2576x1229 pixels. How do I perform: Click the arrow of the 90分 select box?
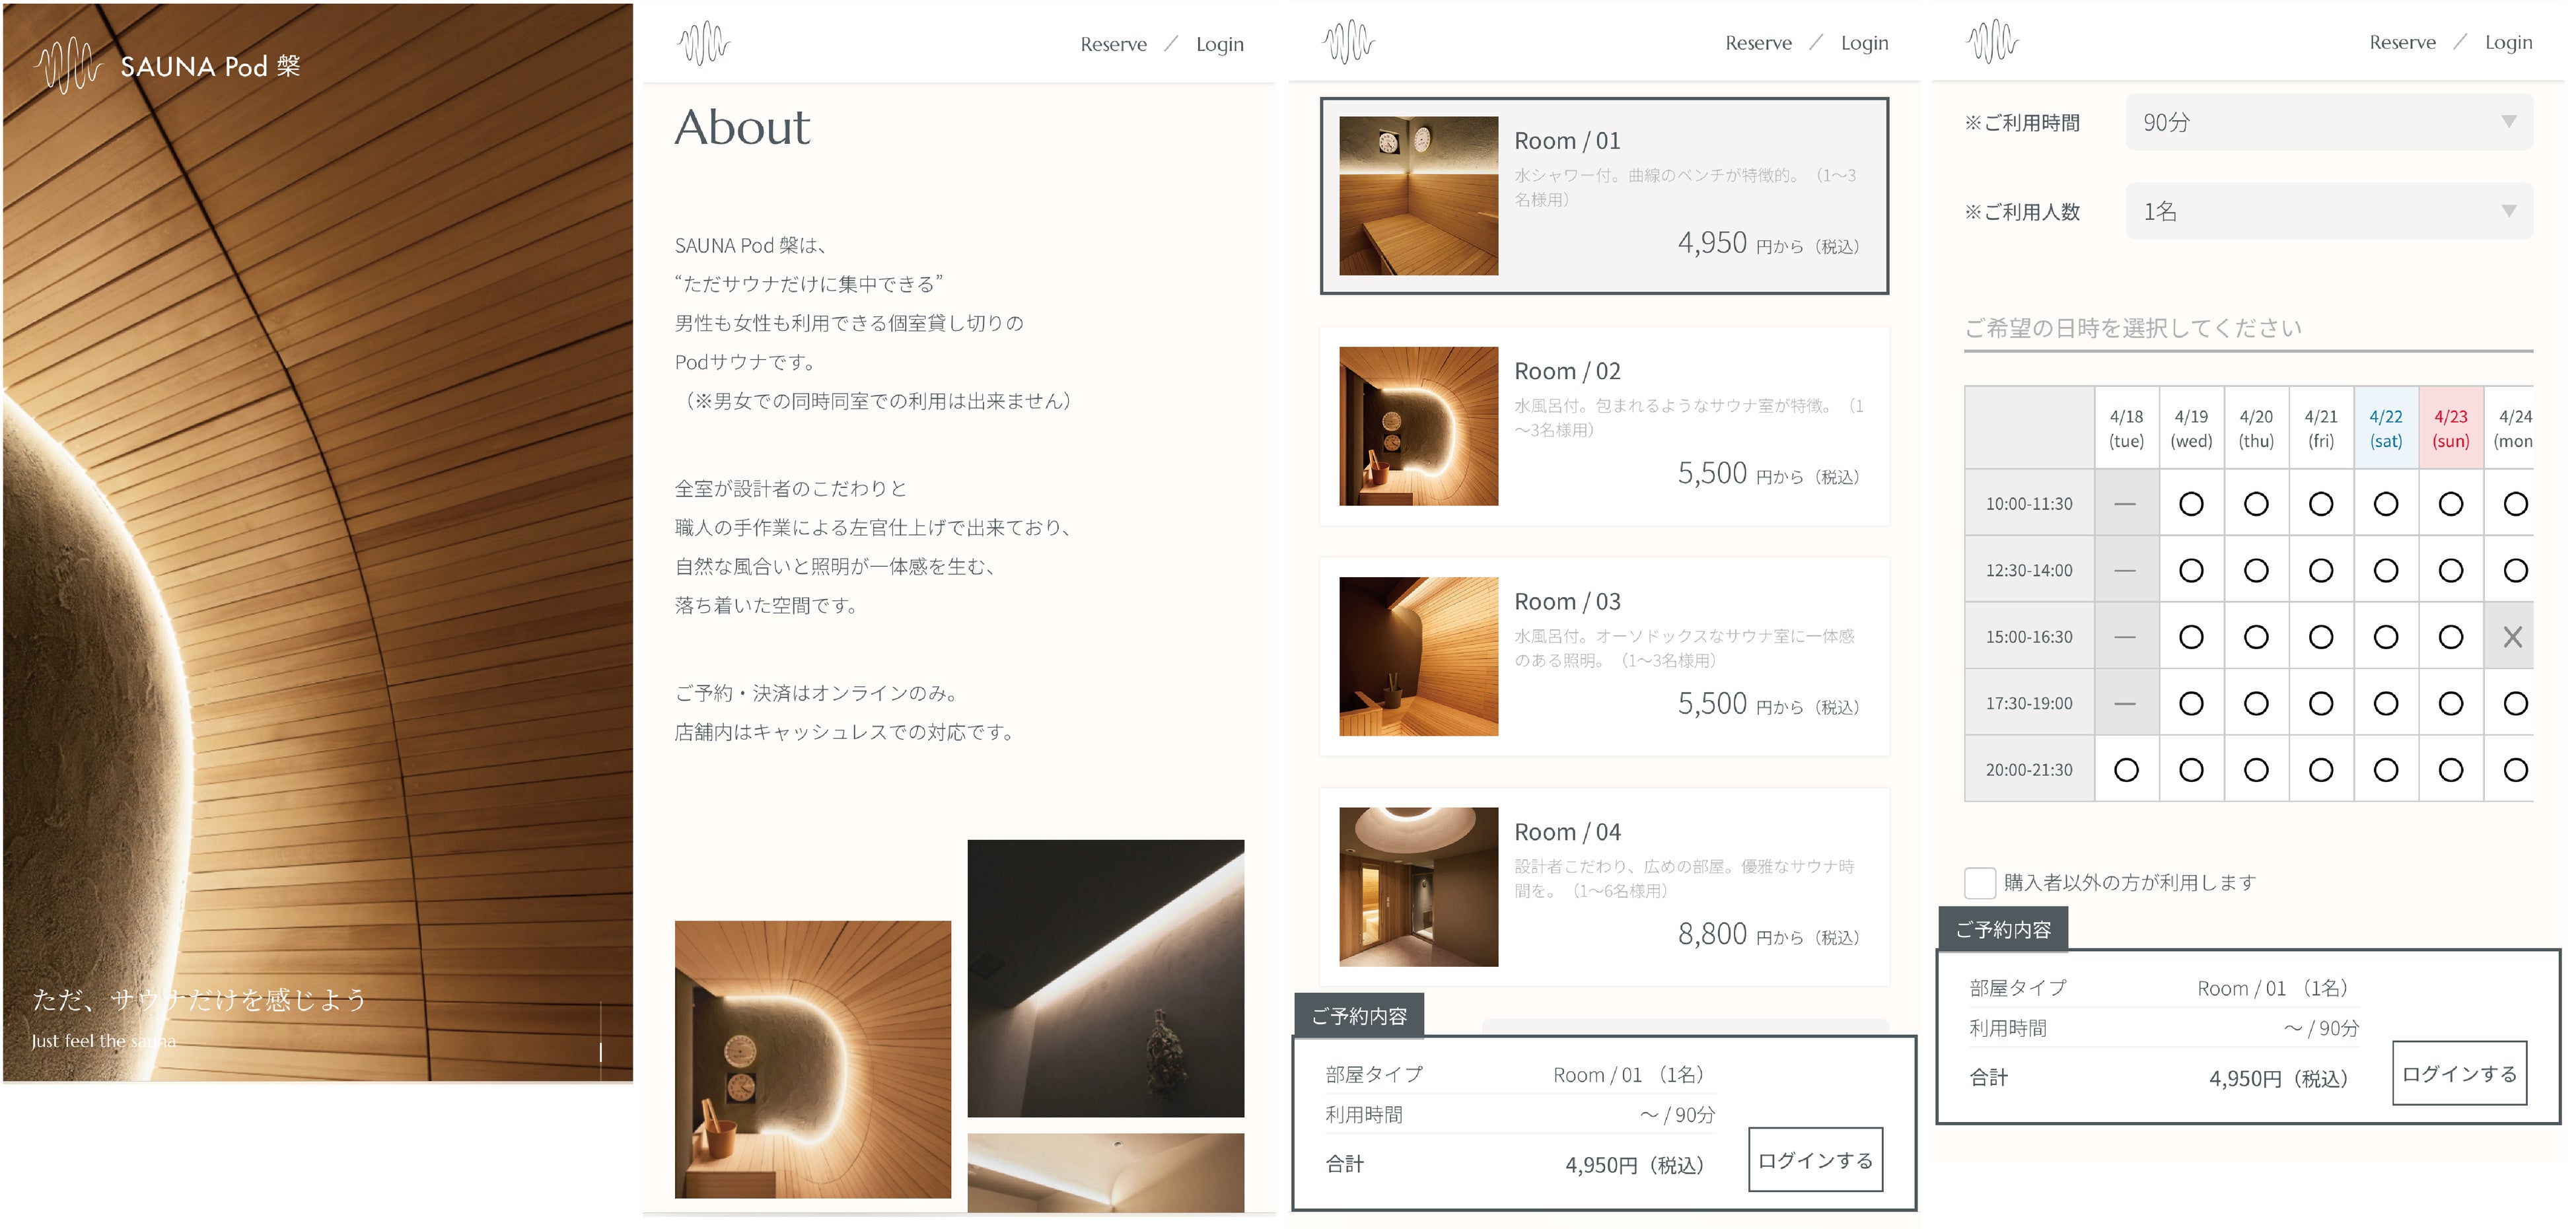point(2508,122)
